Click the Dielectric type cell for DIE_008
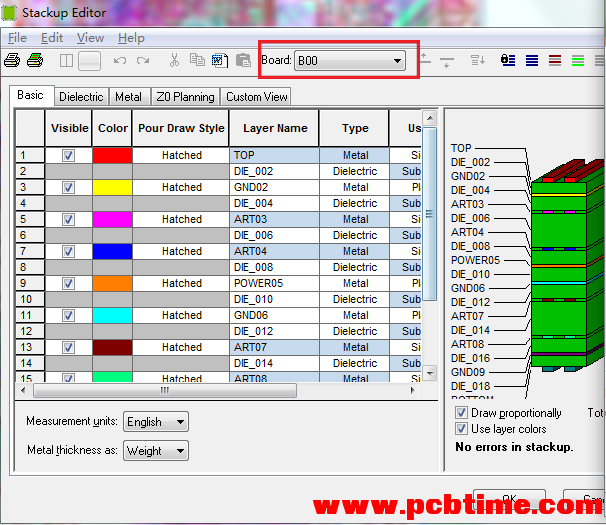The image size is (606, 525). tap(354, 268)
